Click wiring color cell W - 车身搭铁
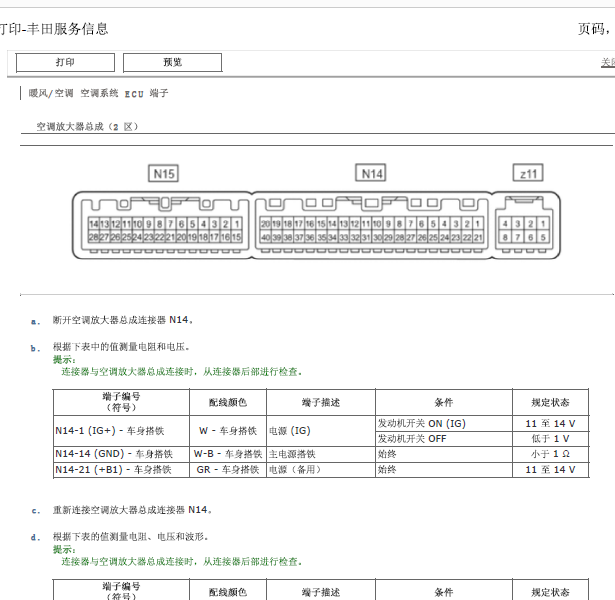 pyautogui.click(x=228, y=431)
